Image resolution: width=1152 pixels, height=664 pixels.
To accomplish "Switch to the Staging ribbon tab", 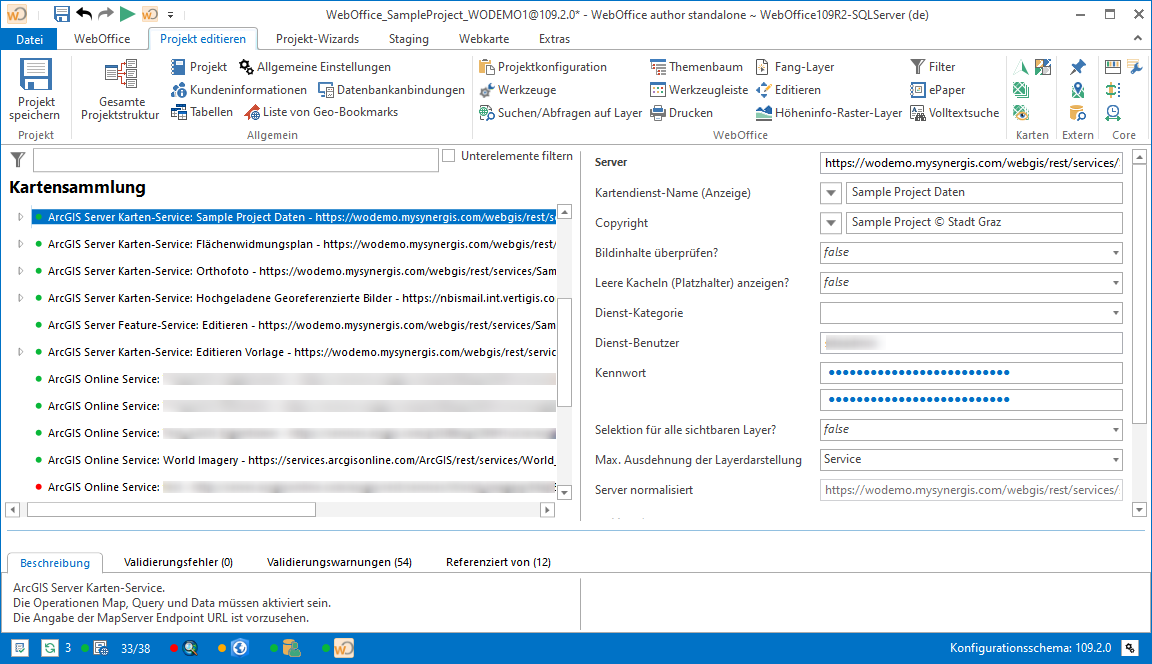I will [x=408, y=39].
